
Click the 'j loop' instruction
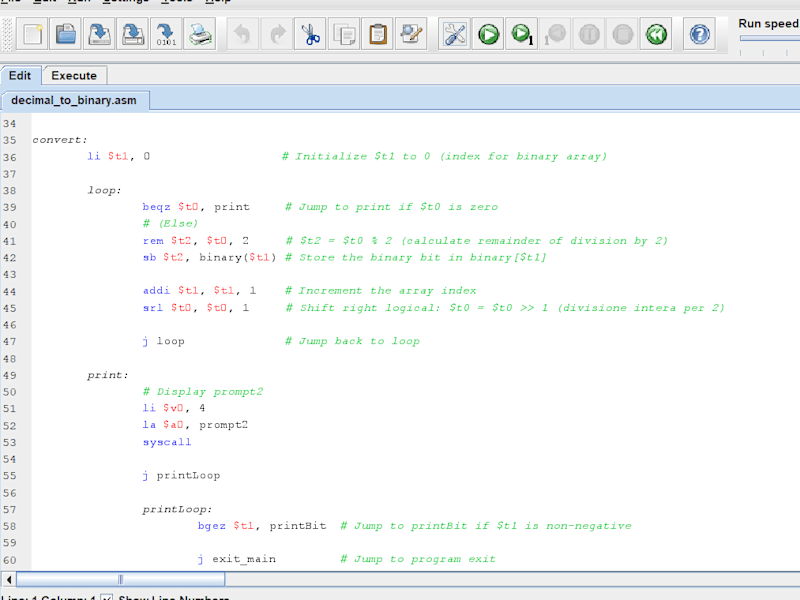(x=163, y=341)
